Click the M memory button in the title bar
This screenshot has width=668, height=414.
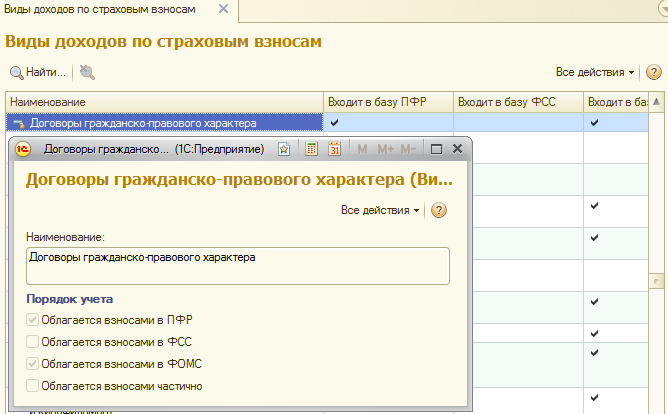pos(363,149)
